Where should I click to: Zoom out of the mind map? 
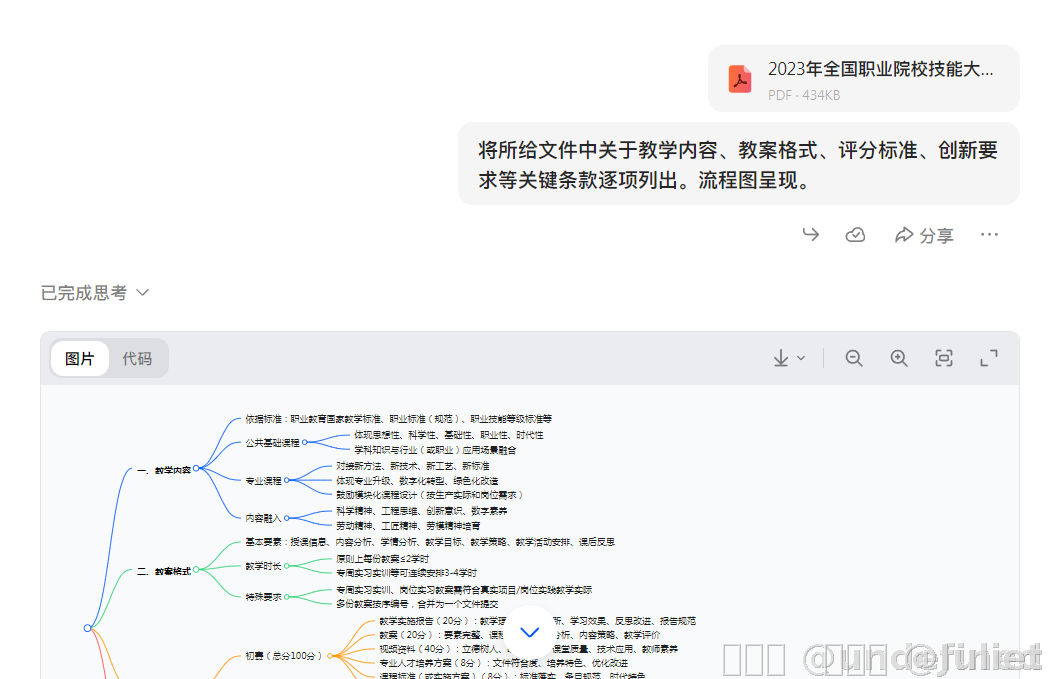pos(854,358)
